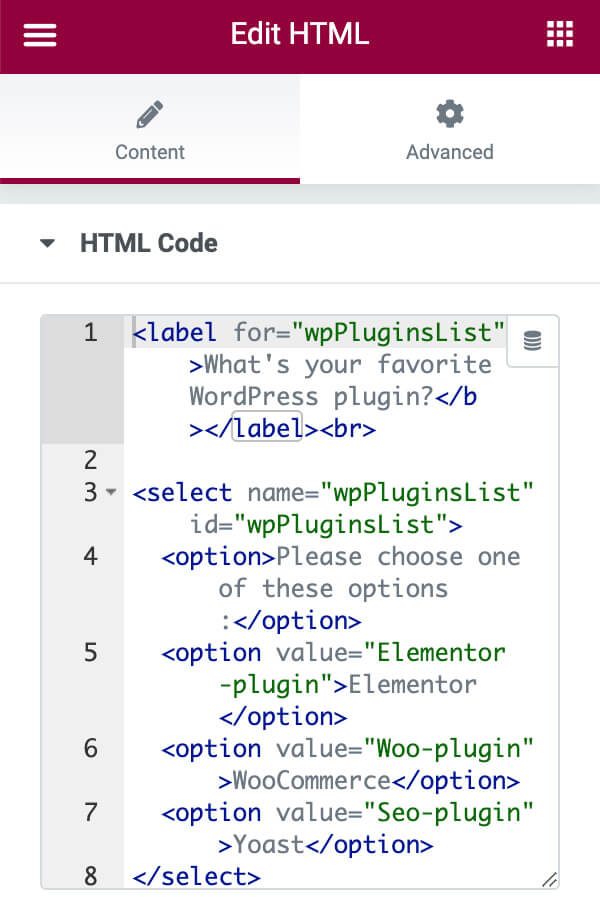This screenshot has height=918, width=600.
Task: Click the gear icon above Advanced
Action: tap(449, 113)
